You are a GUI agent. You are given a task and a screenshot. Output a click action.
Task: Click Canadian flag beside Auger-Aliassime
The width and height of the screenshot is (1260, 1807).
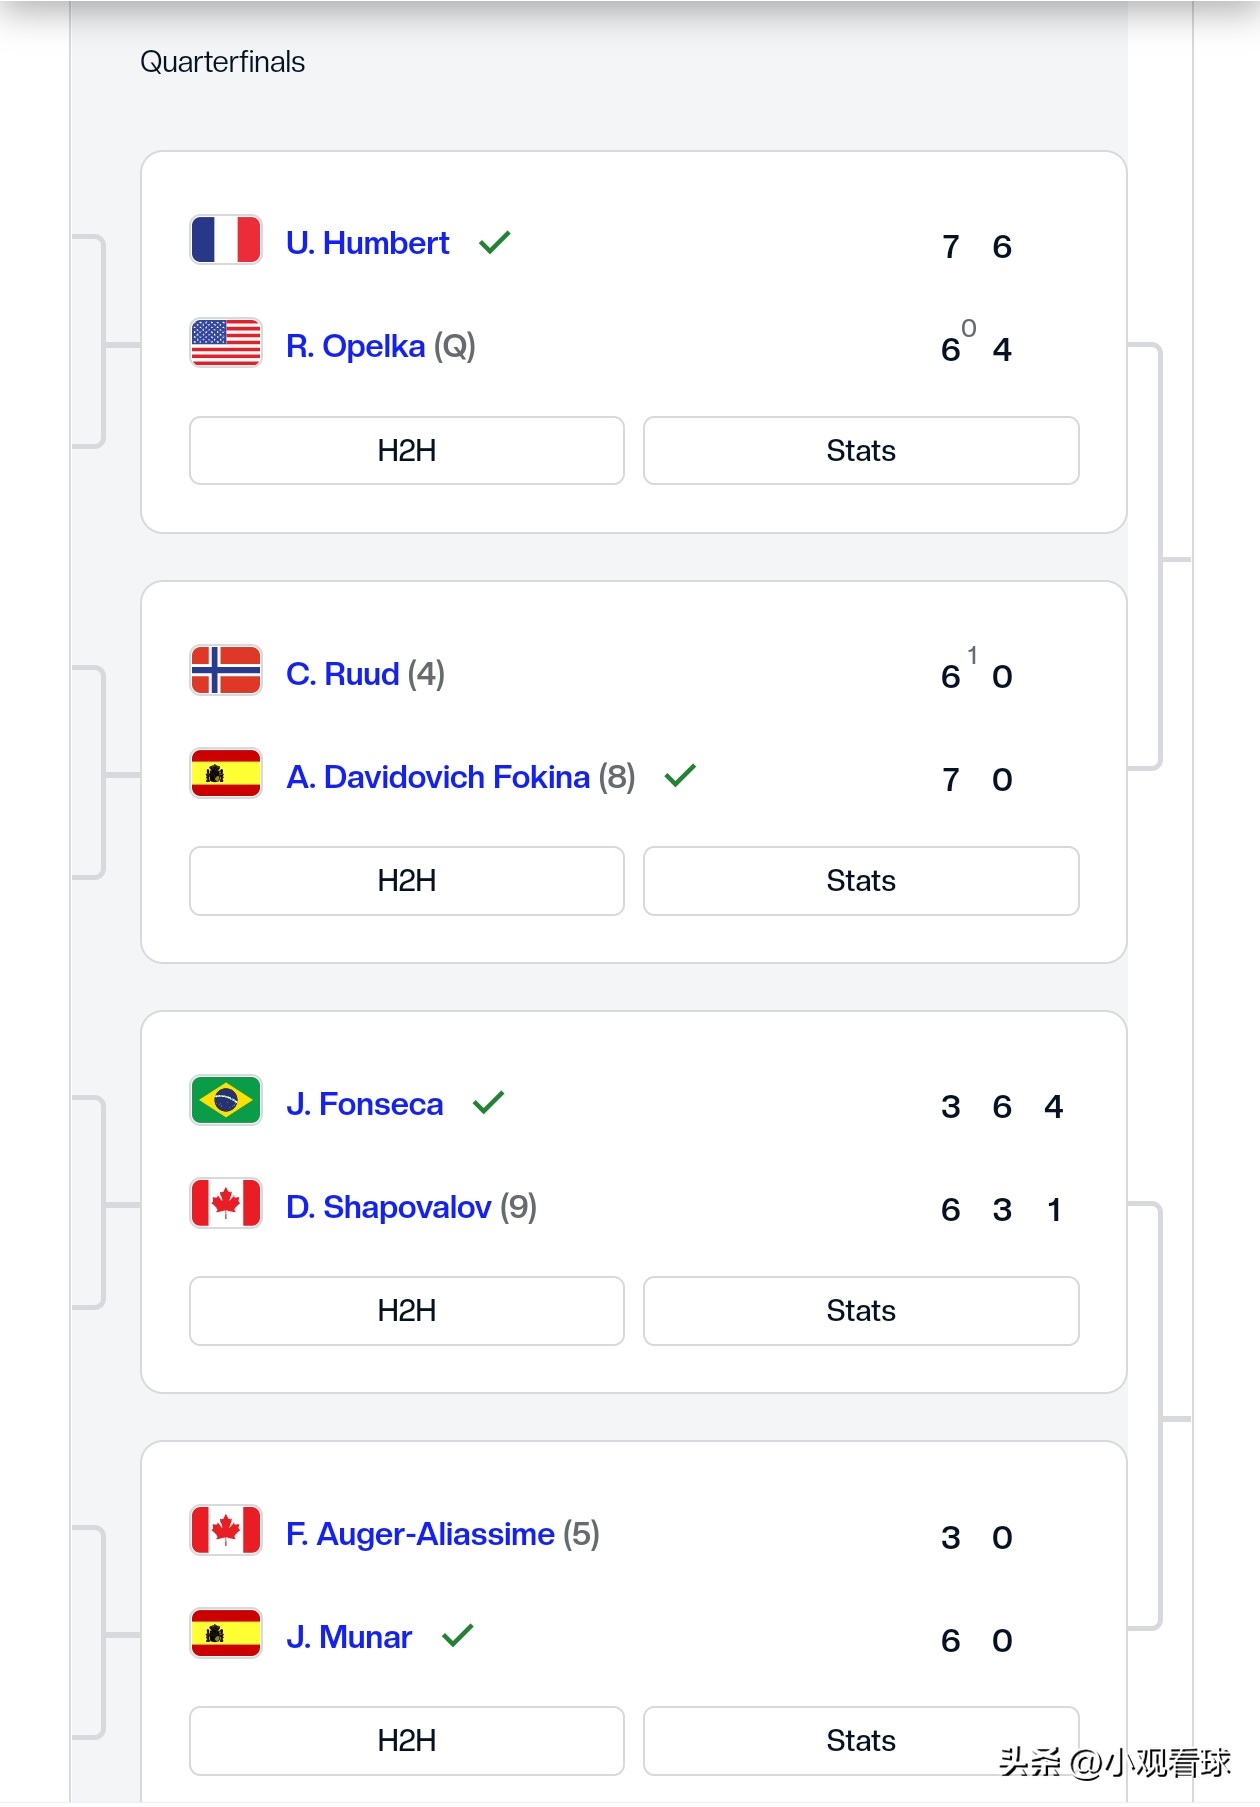pyautogui.click(x=226, y=1530)
